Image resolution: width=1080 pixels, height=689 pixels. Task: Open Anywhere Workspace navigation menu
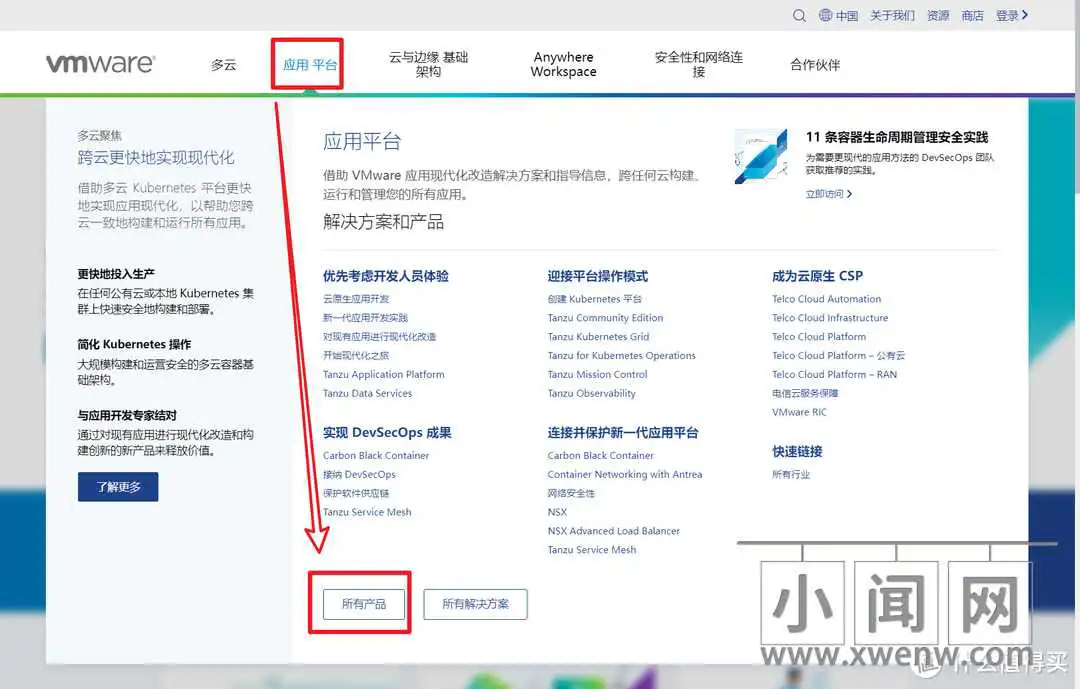point(563,64)
